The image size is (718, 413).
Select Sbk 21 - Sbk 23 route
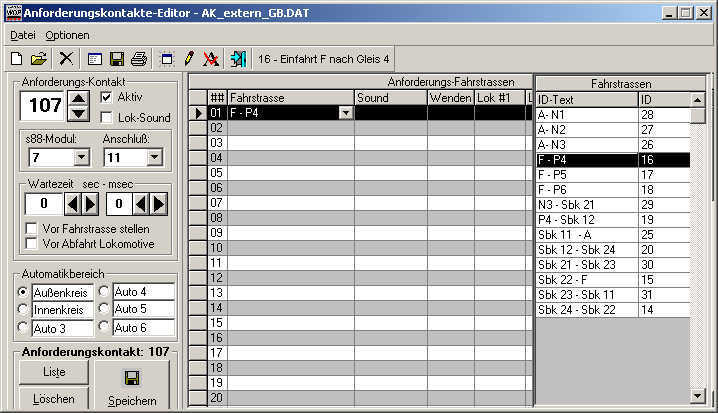pyautogui.click(x=613, y=265)
